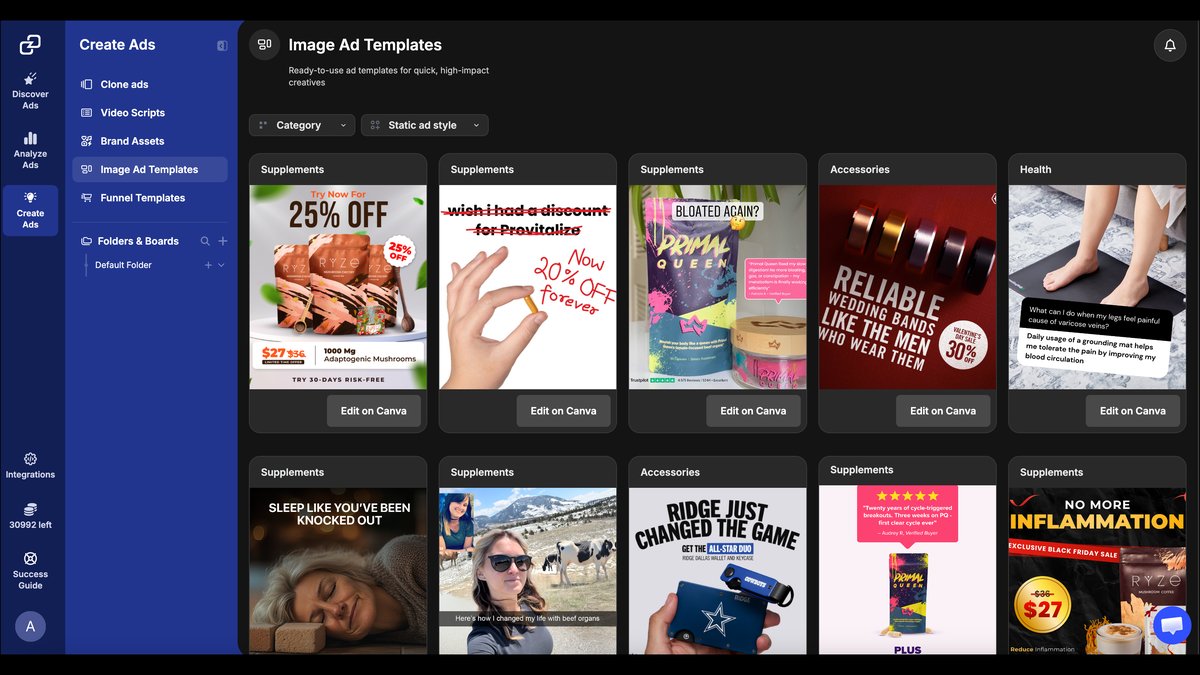Open Integrations page
1200x675 pixels.
pos(30,466)
